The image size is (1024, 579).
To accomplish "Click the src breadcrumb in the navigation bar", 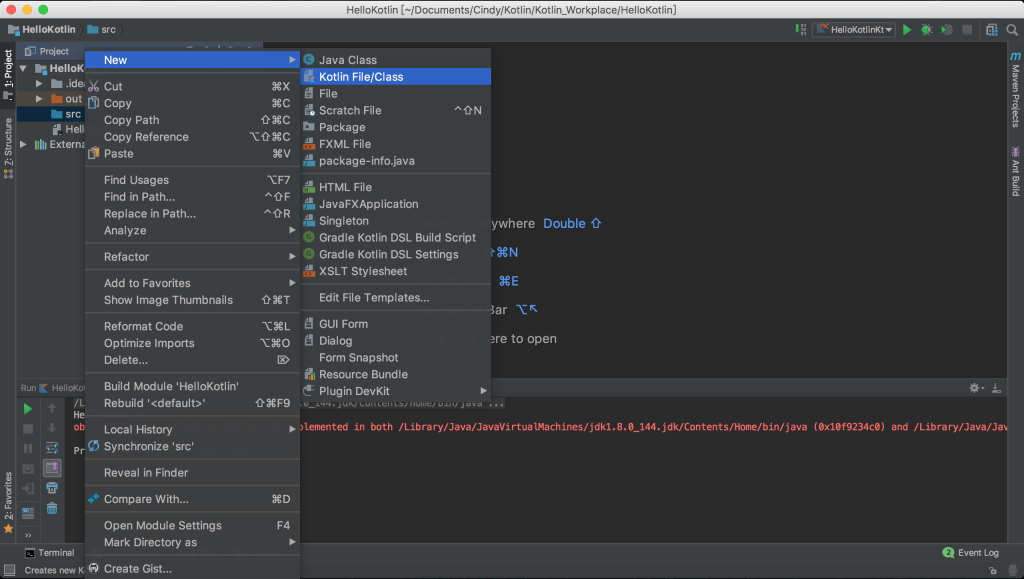I will point(101,29).
